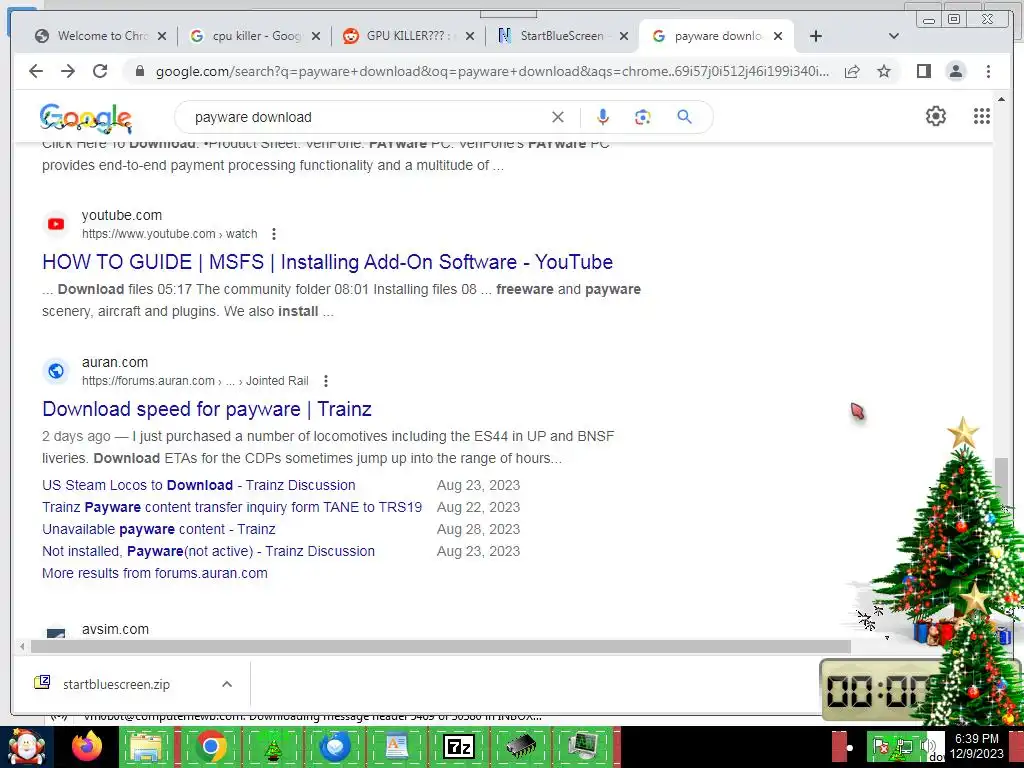Clear the search box with X
Image resolution: width=1024 pixels, height=768 pixels.
pos(558,117)
